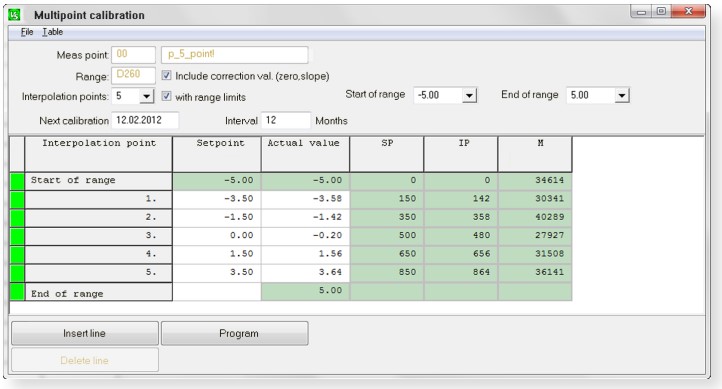722x389 pixels.
Task: Select the End of range row label
Action: [x=99, y=292]
